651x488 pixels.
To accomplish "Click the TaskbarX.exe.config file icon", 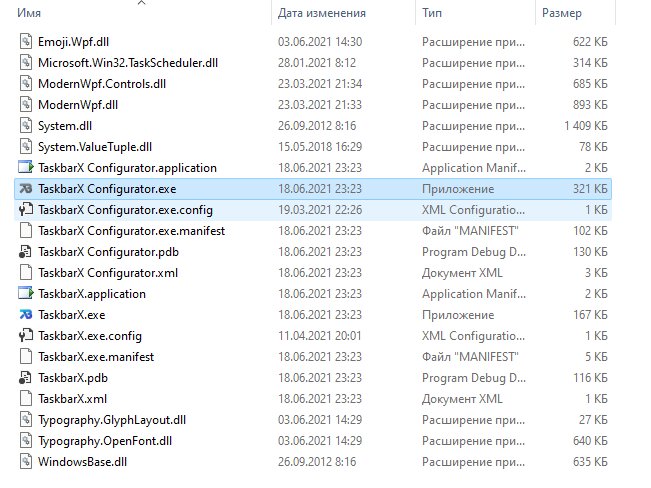I will point(26,336).
